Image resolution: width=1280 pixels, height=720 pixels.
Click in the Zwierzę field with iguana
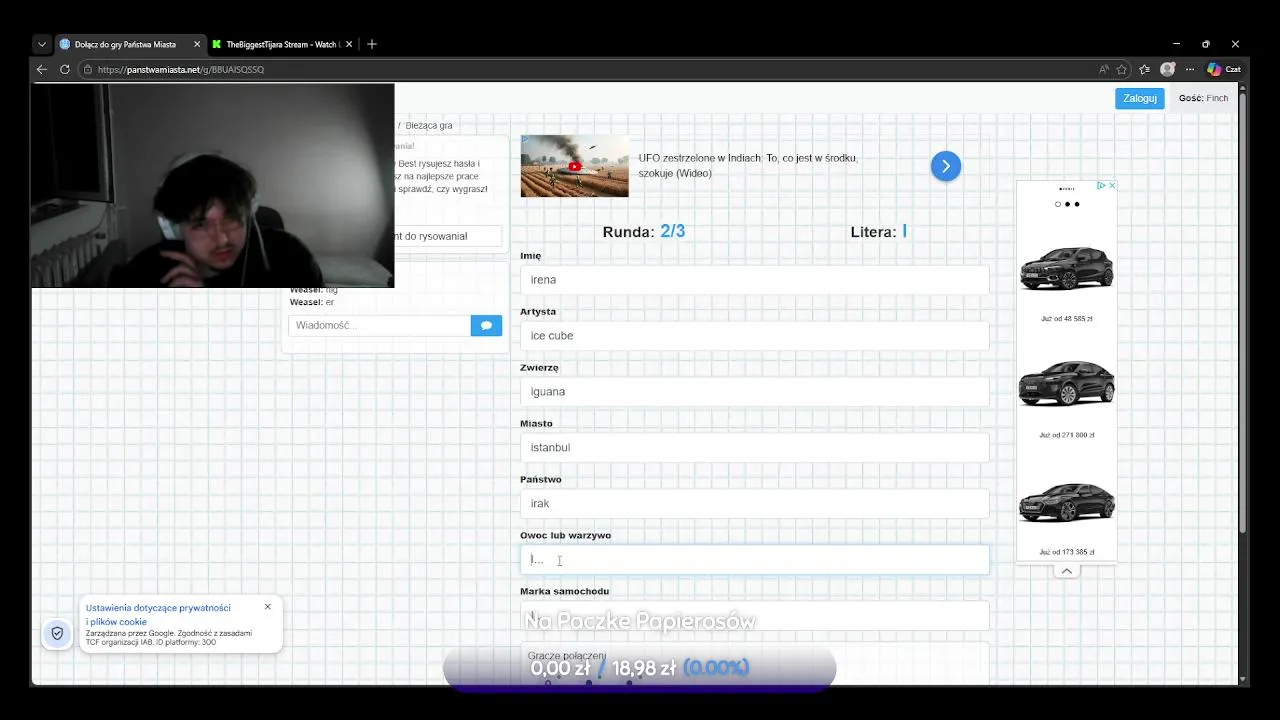[x=754, y=392]
